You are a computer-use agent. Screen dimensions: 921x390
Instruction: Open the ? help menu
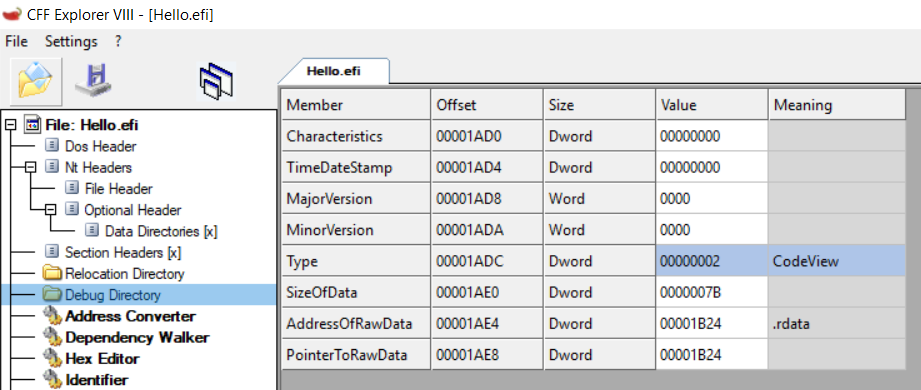[x=118, y=42]
